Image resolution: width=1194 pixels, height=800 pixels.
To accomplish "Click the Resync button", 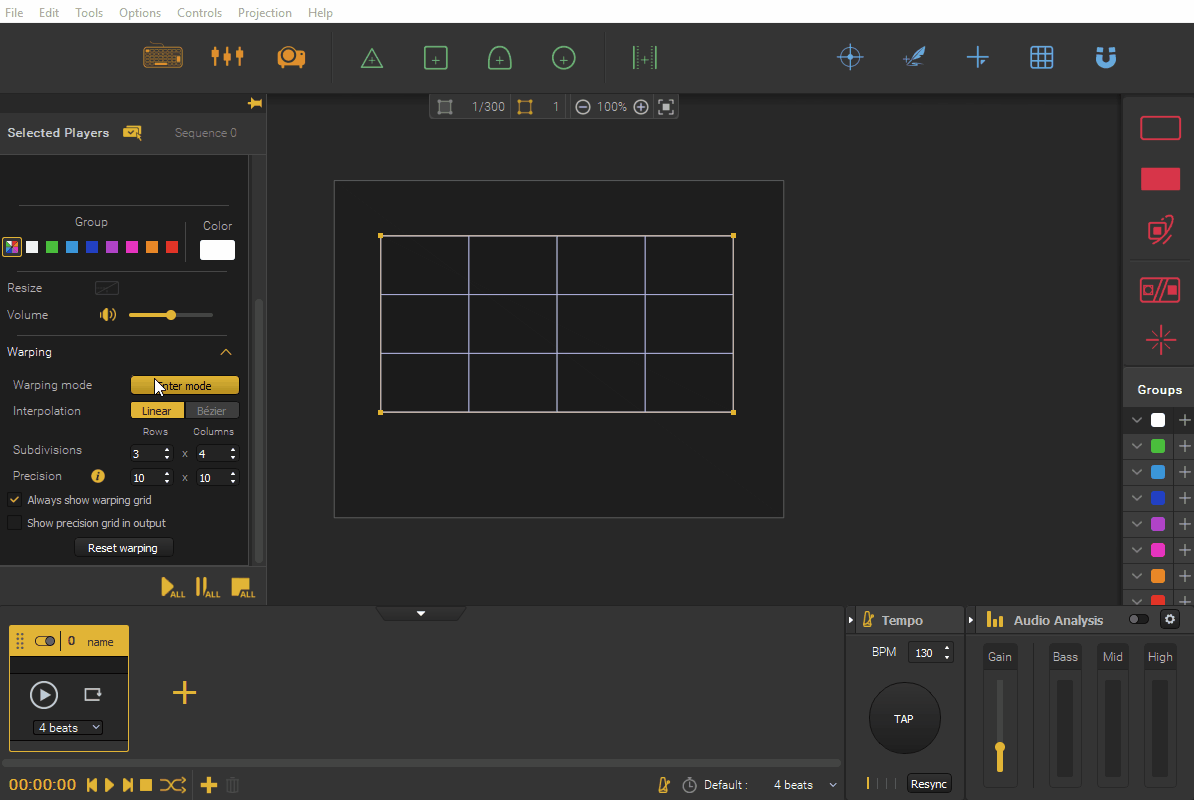I will (929, 784).
